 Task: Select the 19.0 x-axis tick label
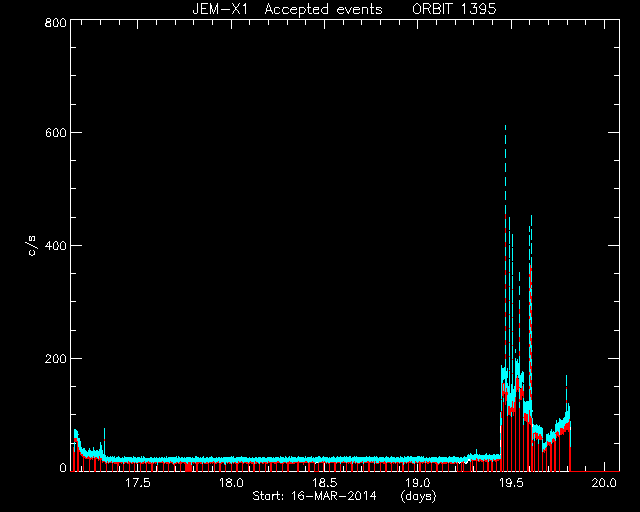(418, 483)
